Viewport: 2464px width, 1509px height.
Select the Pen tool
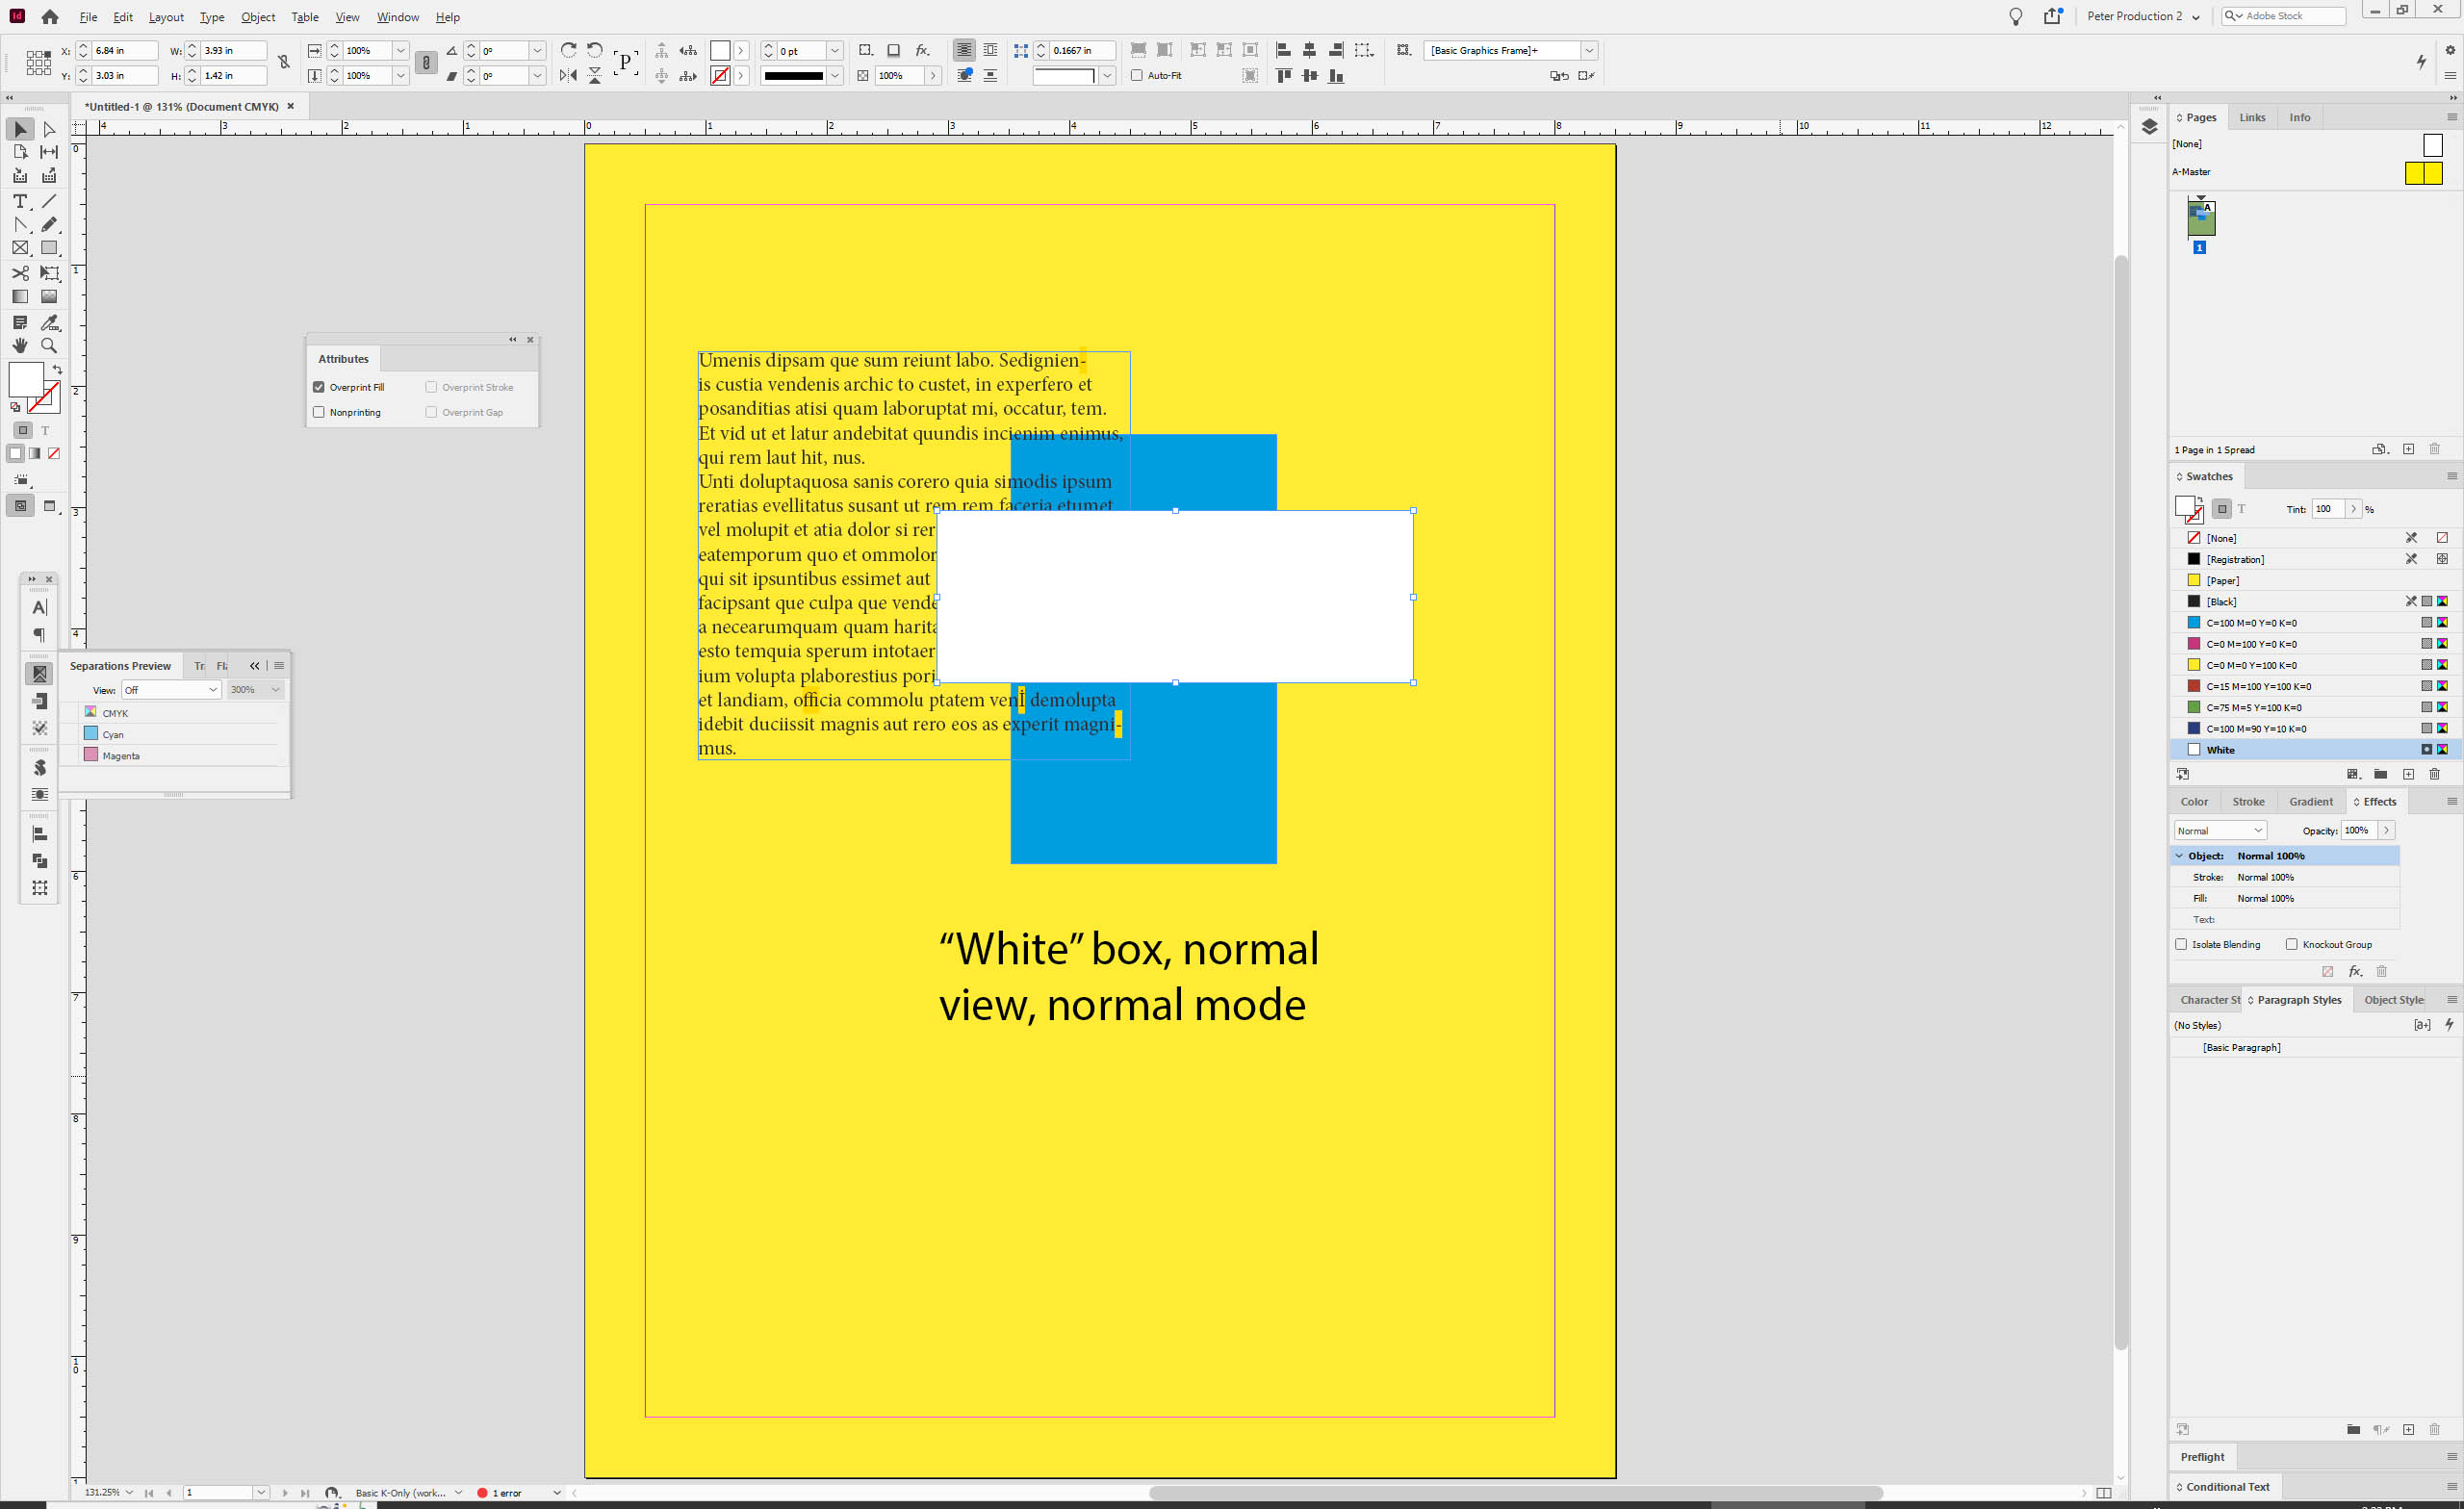(x=20, y=225)
